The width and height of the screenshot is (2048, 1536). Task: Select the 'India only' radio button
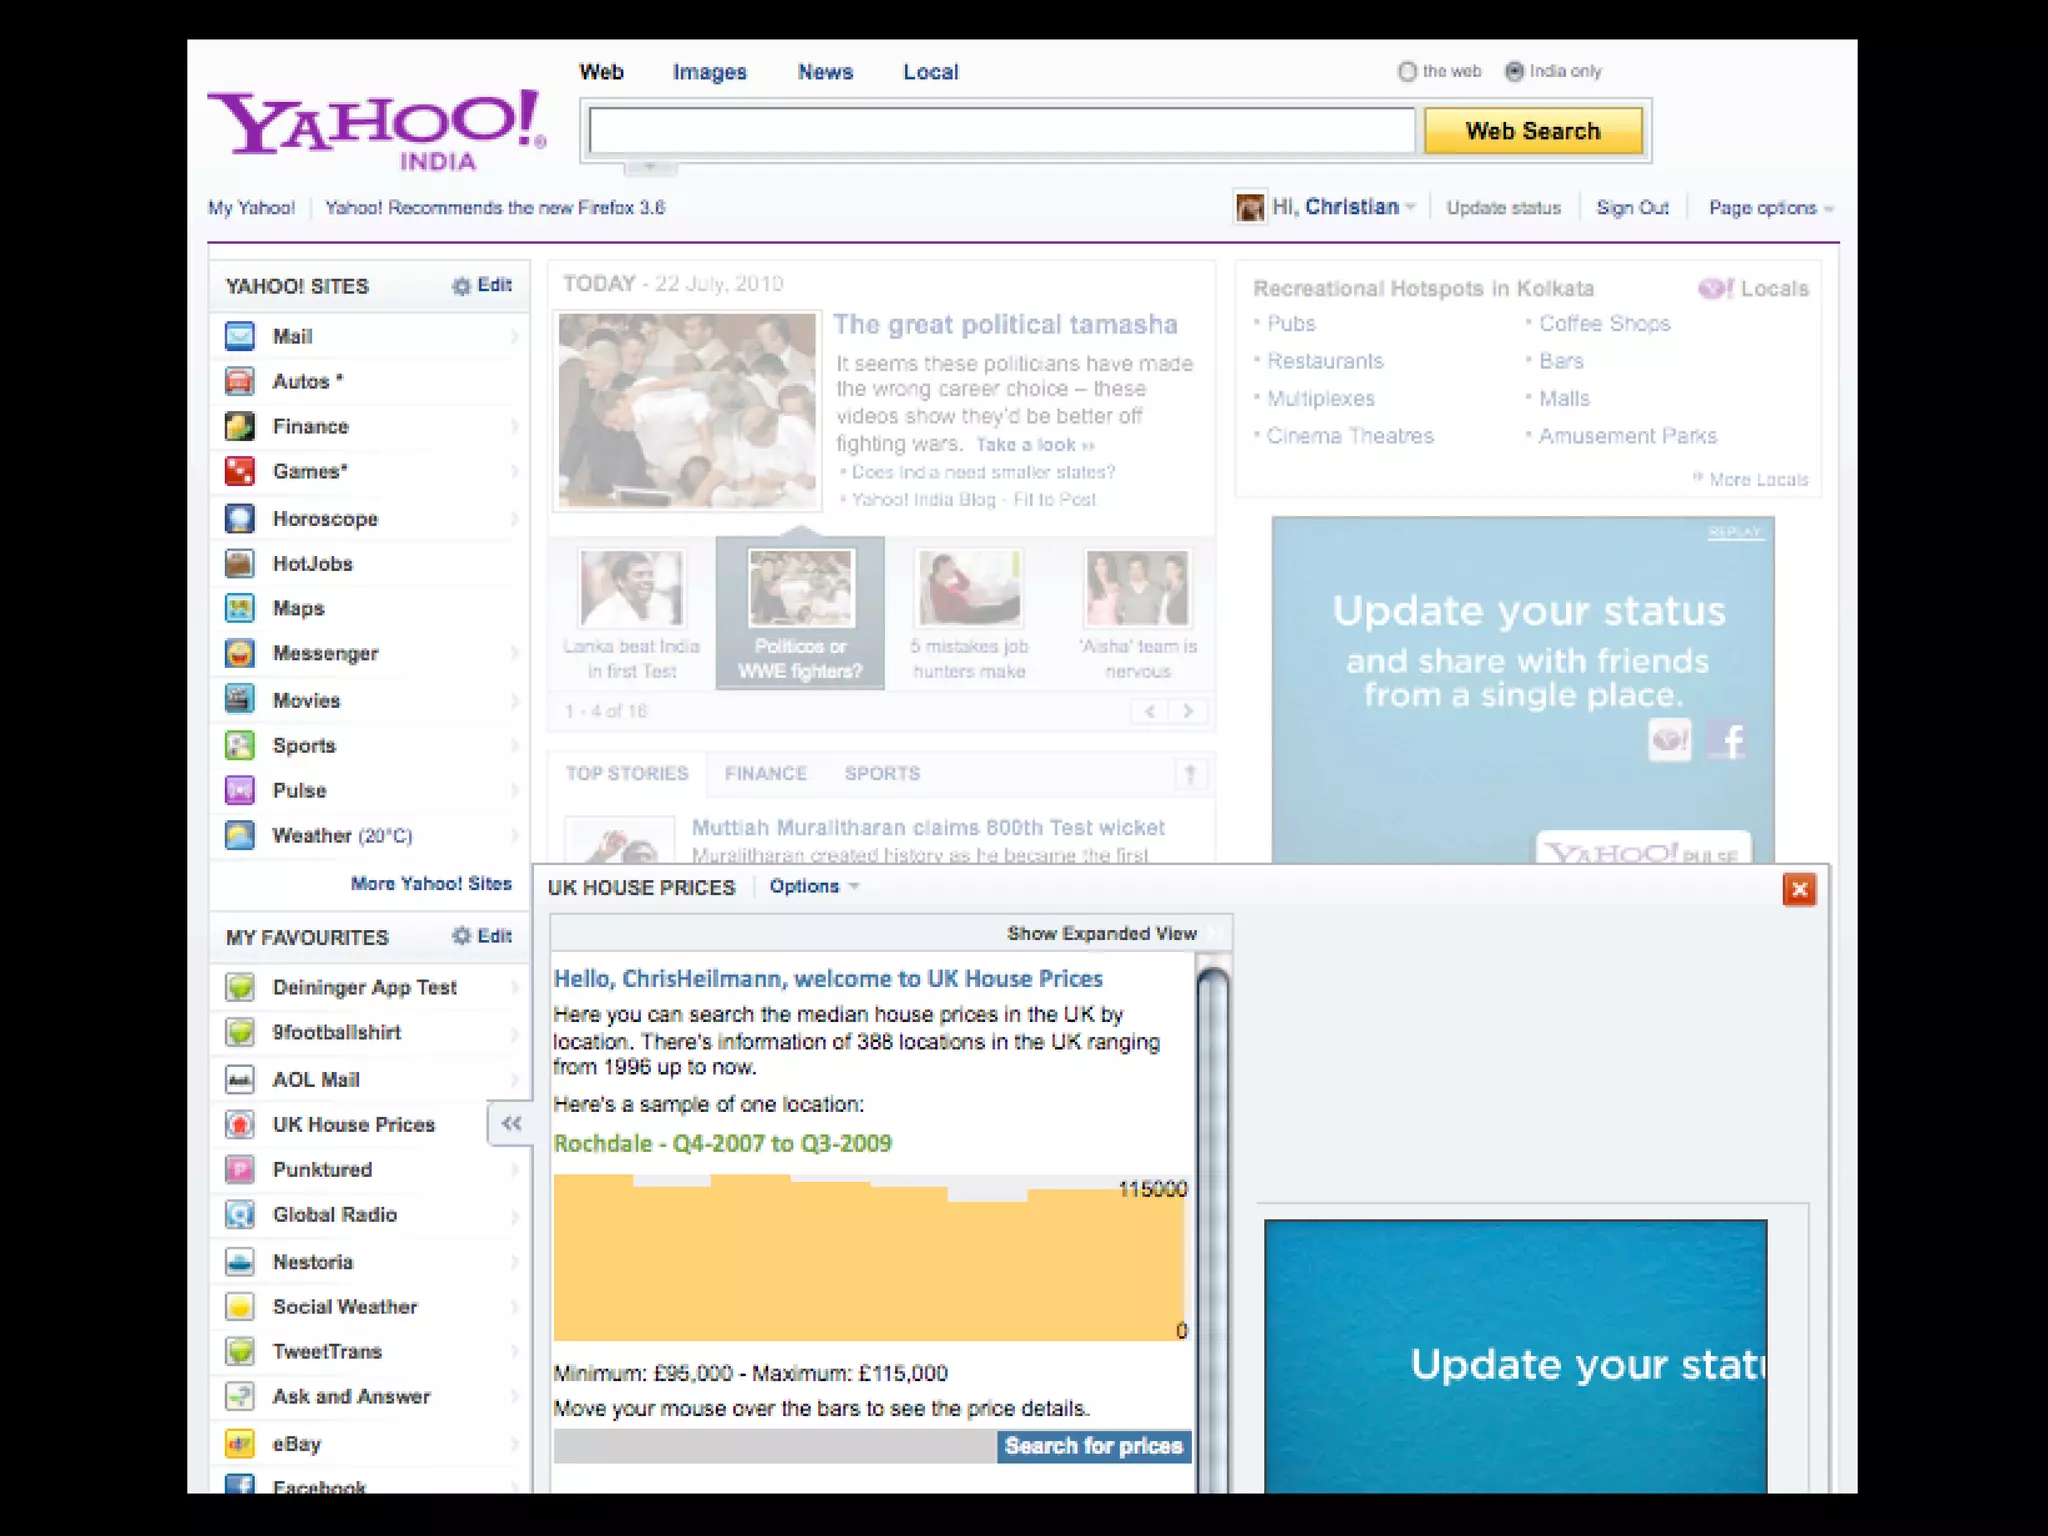click(x=1514, y=71)
